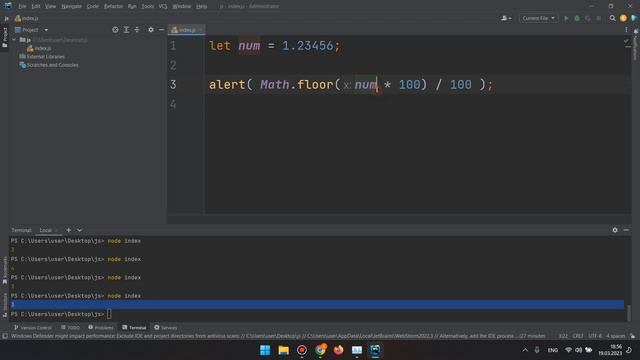Open the Refactor menu
Image resolution: width=640 pixels, height=360 pixels.
[x=113, y=7]
